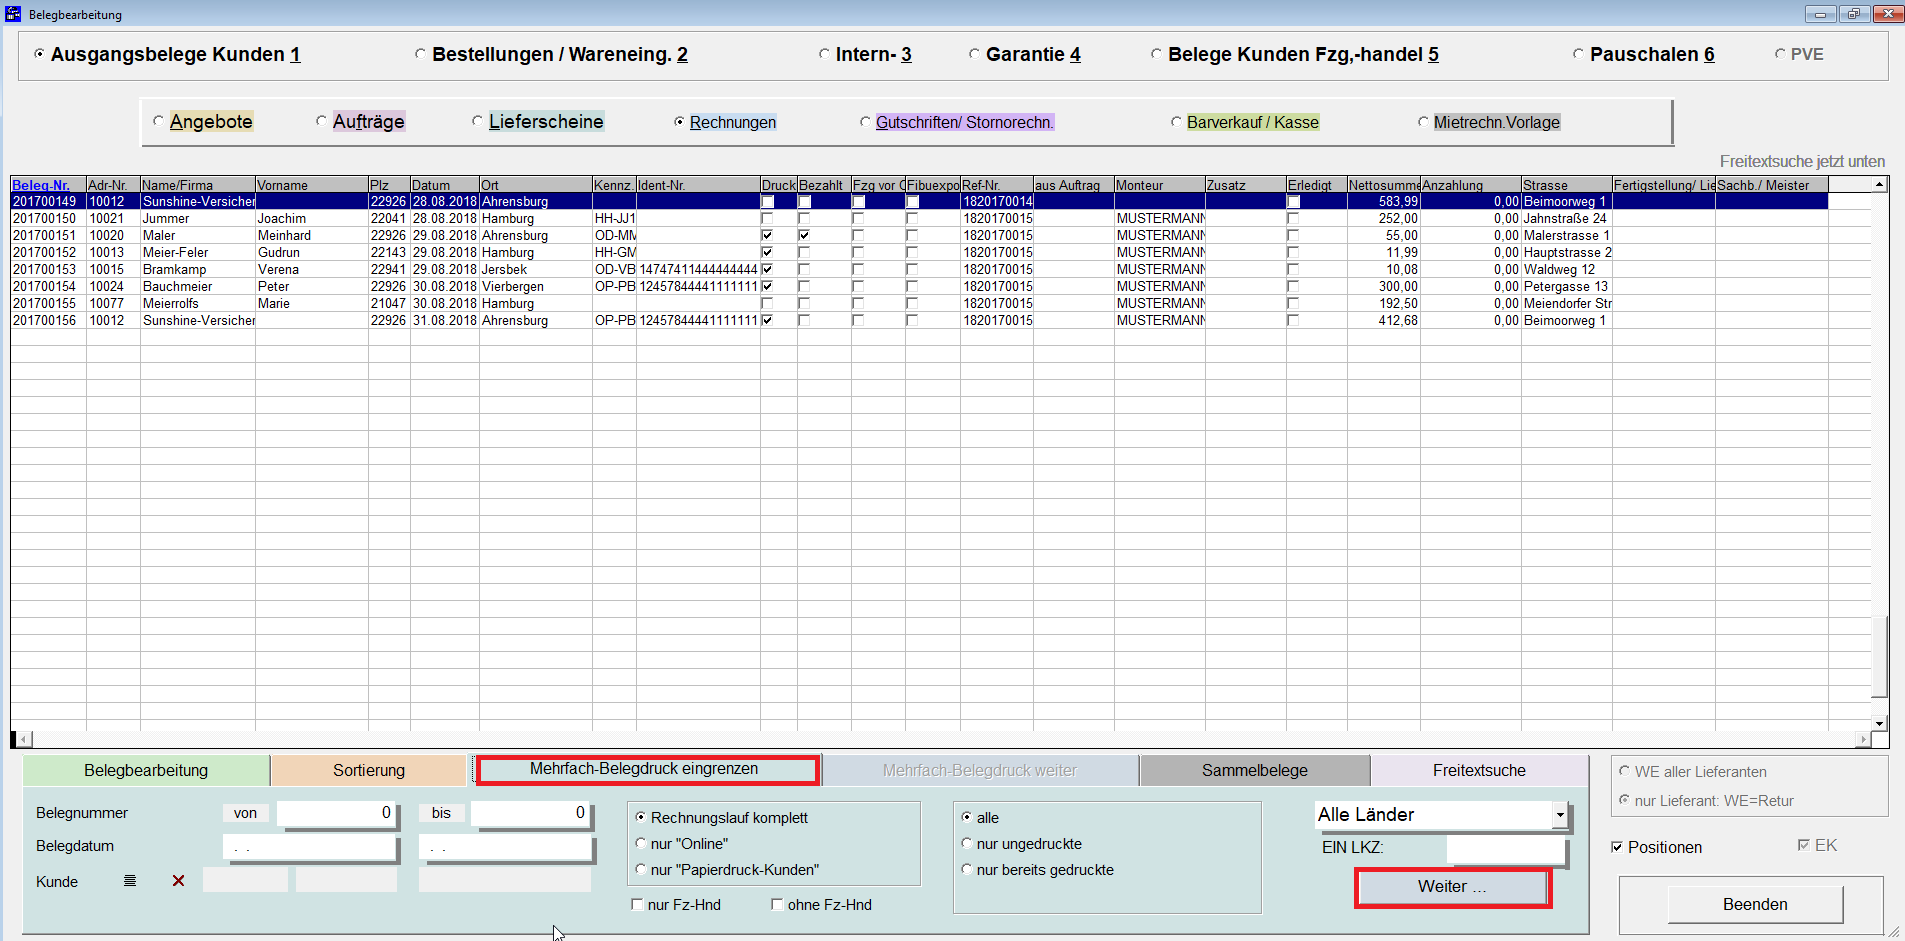Open the Belegbearbeitung tab
This screenshot has height=941, width=1905.
146,770
